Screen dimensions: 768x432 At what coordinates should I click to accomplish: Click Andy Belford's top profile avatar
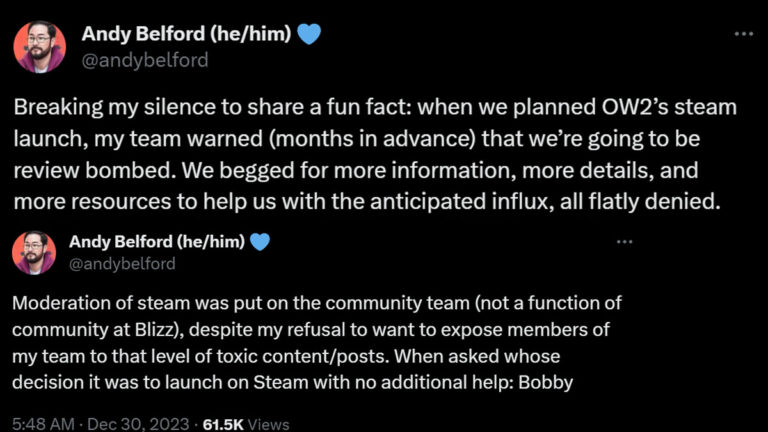40,47
